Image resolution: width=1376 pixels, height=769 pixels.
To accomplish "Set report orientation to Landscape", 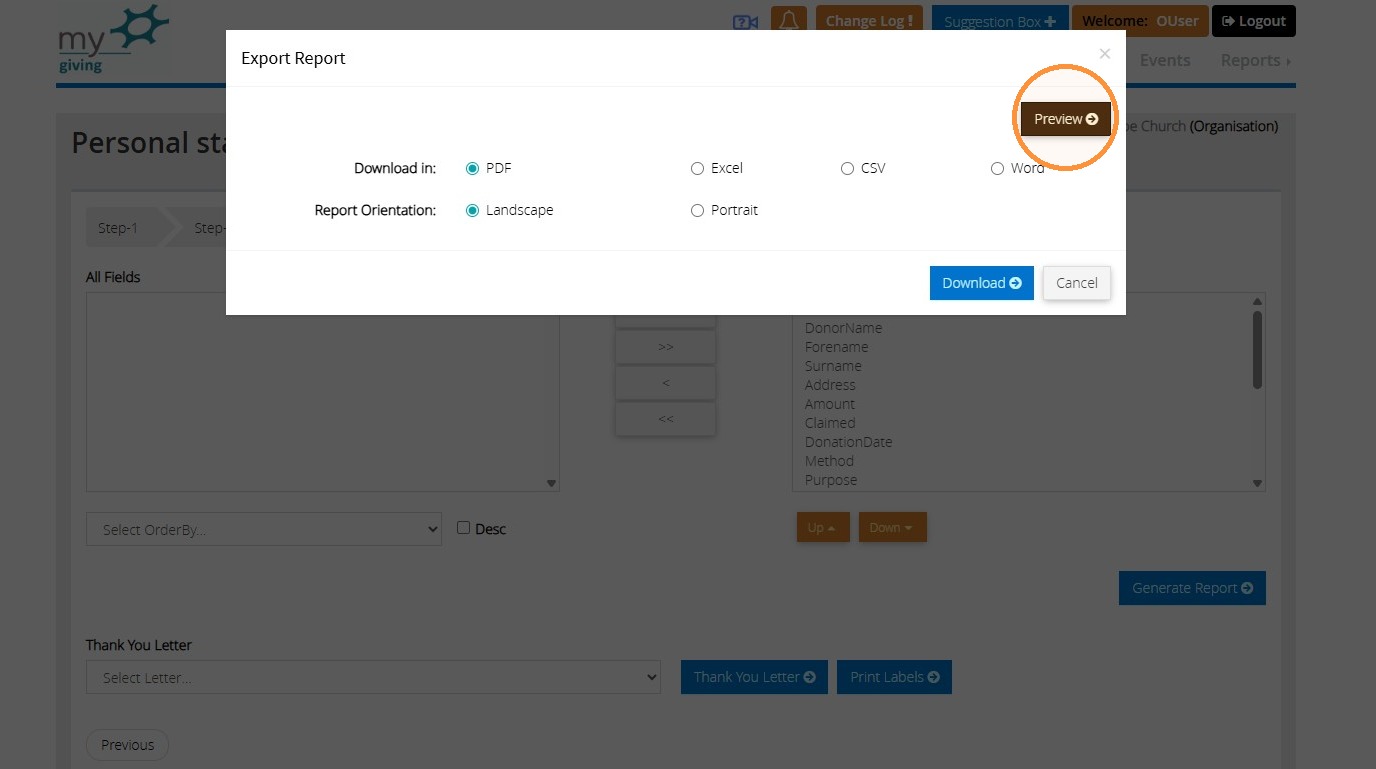I will coord(473,211).
